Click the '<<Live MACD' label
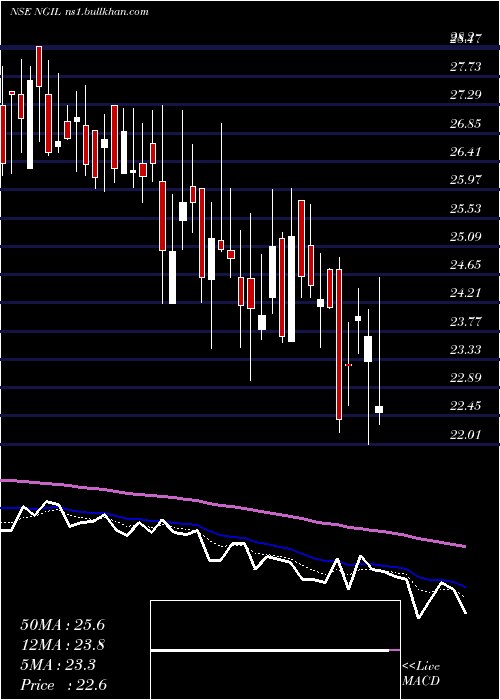Viewport: 500px width, 700px height. pos(421,674)
